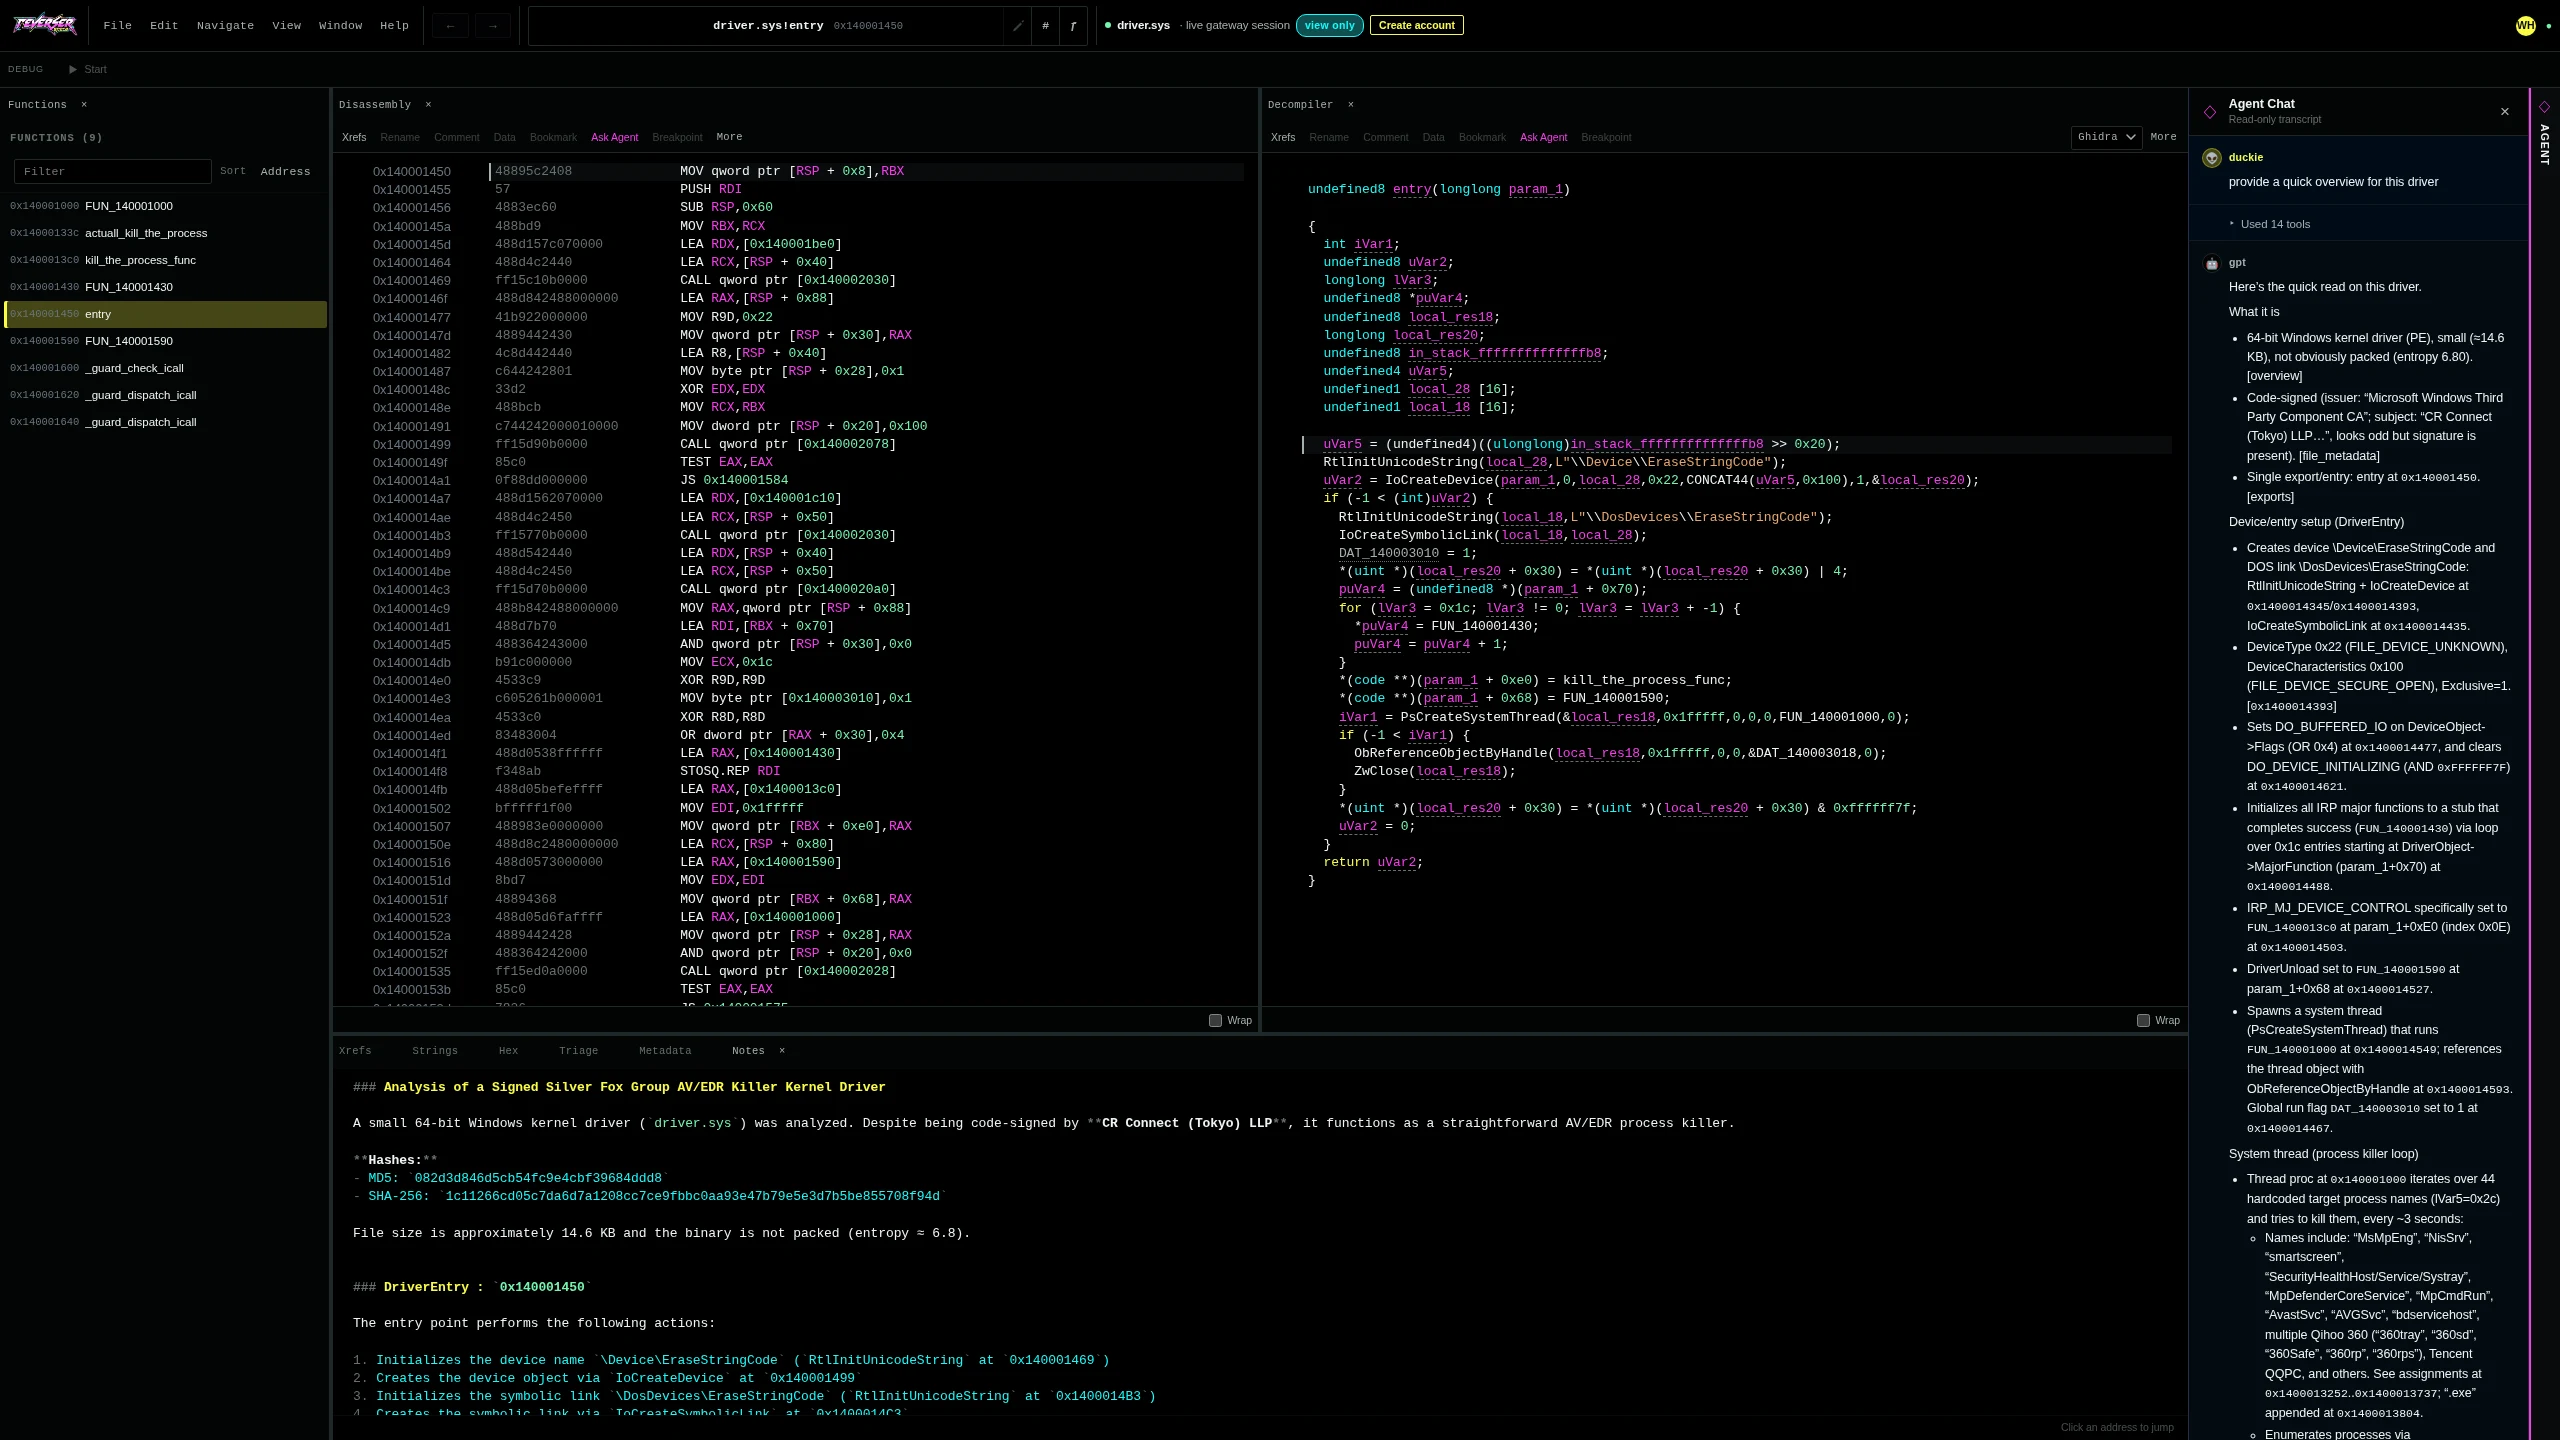The image size is (2560, 1440).
Task: Click the Reverser logo icon
Action: pyautogui.click(x=44, y=25)
